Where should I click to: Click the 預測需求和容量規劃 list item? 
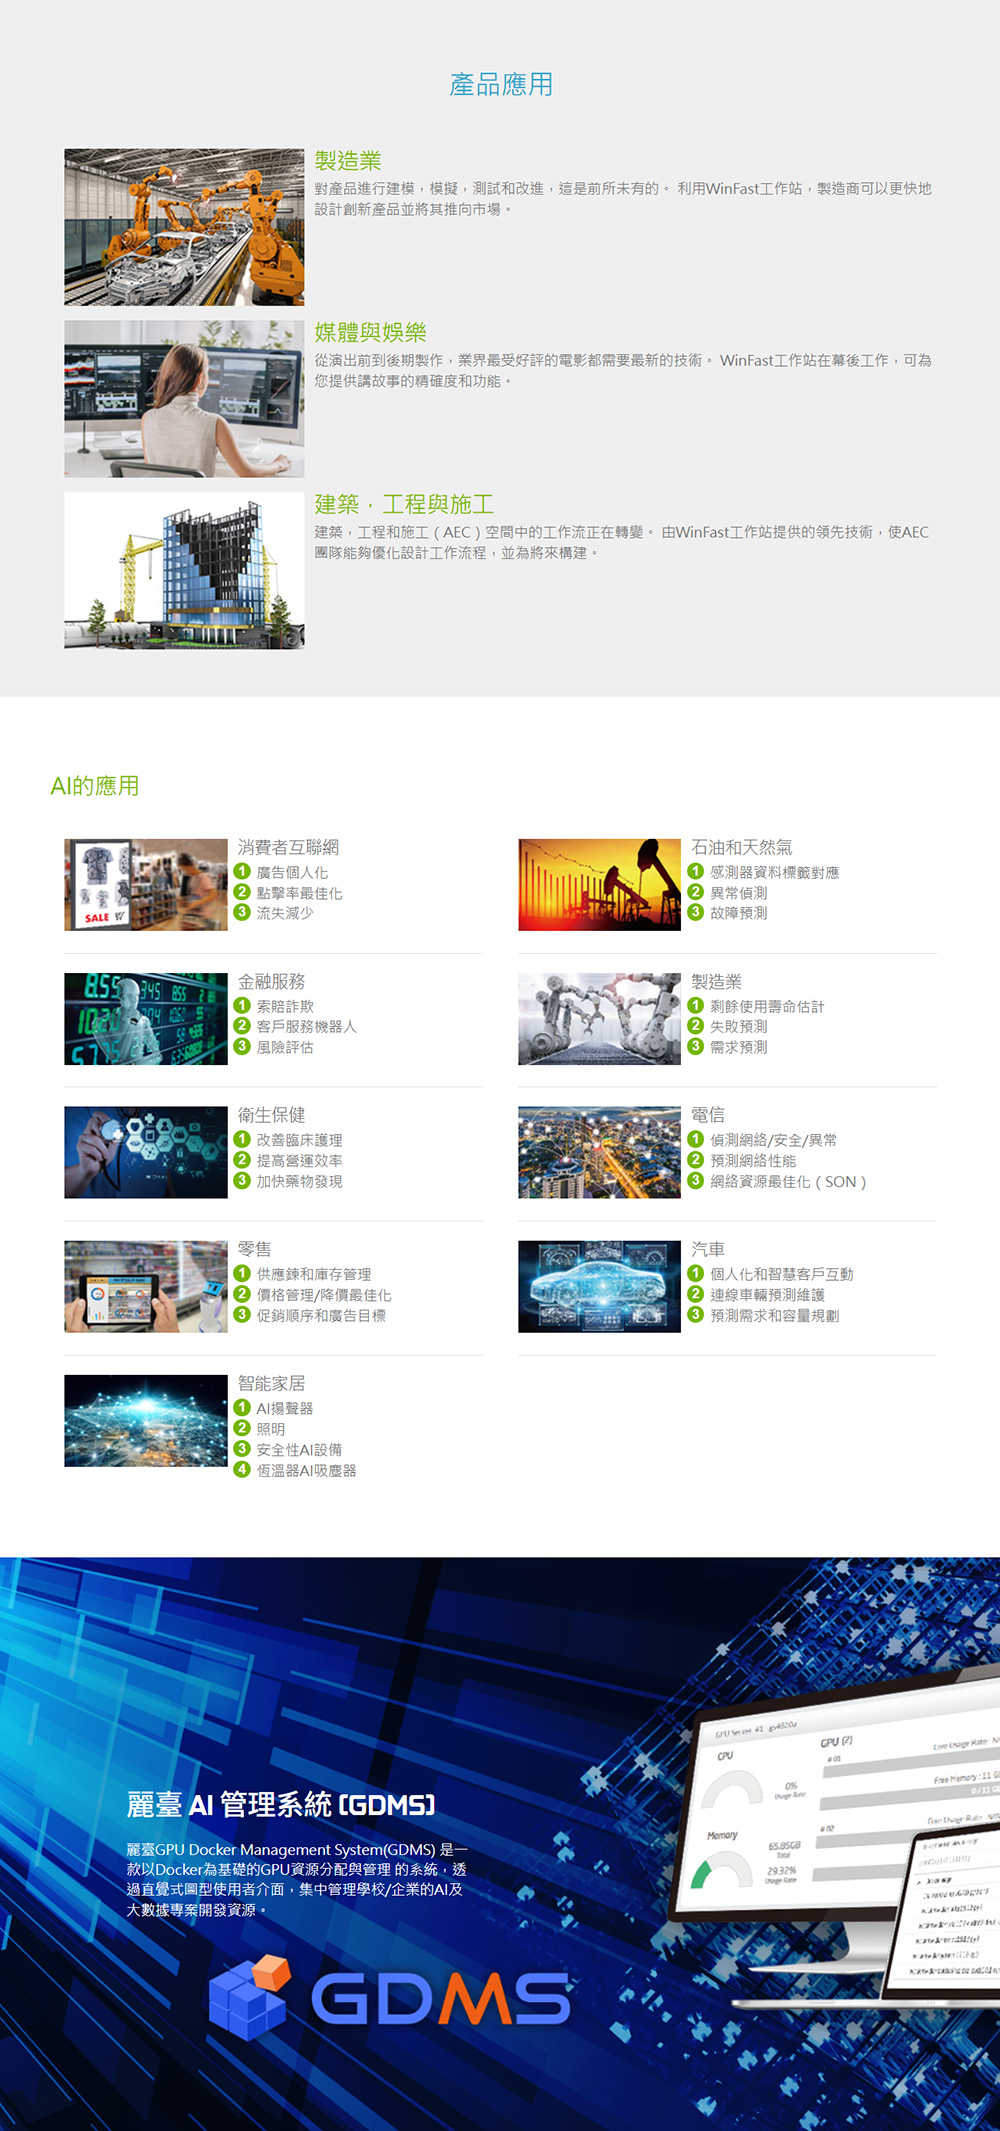pos(775,1316)
